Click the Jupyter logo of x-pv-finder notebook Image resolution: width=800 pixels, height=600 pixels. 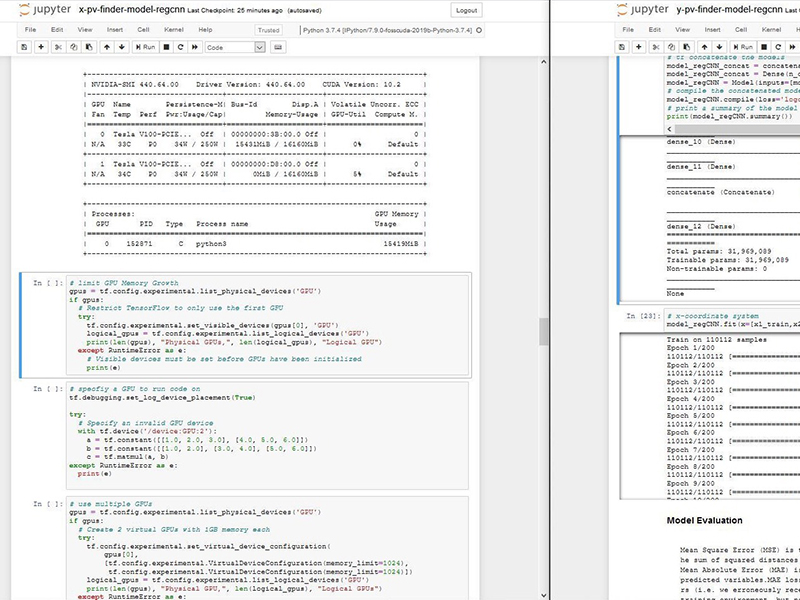[x=45, y=10]
